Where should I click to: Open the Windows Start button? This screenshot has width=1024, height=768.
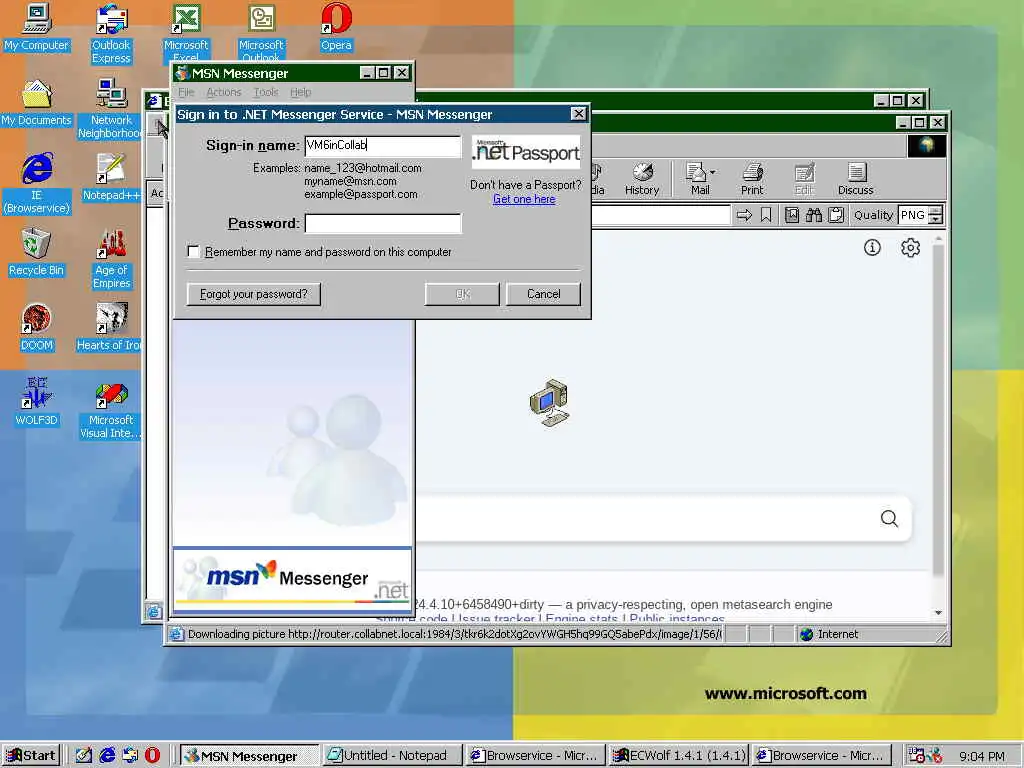(31, 756)
